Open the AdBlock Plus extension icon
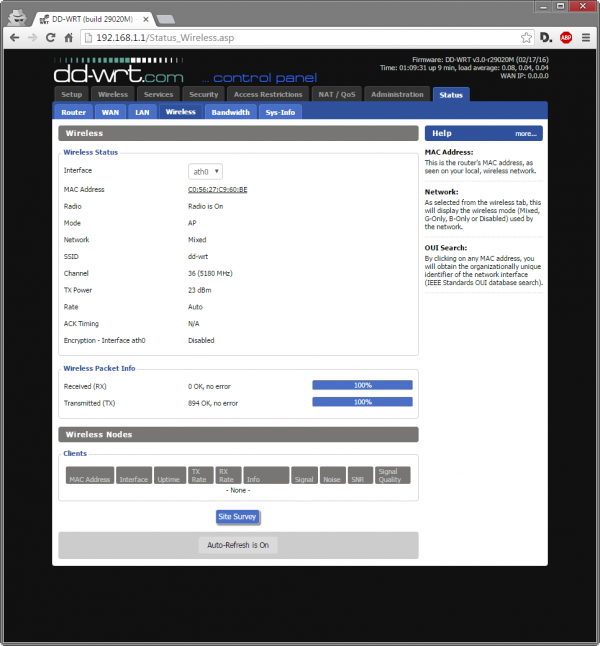 [566, 37]
